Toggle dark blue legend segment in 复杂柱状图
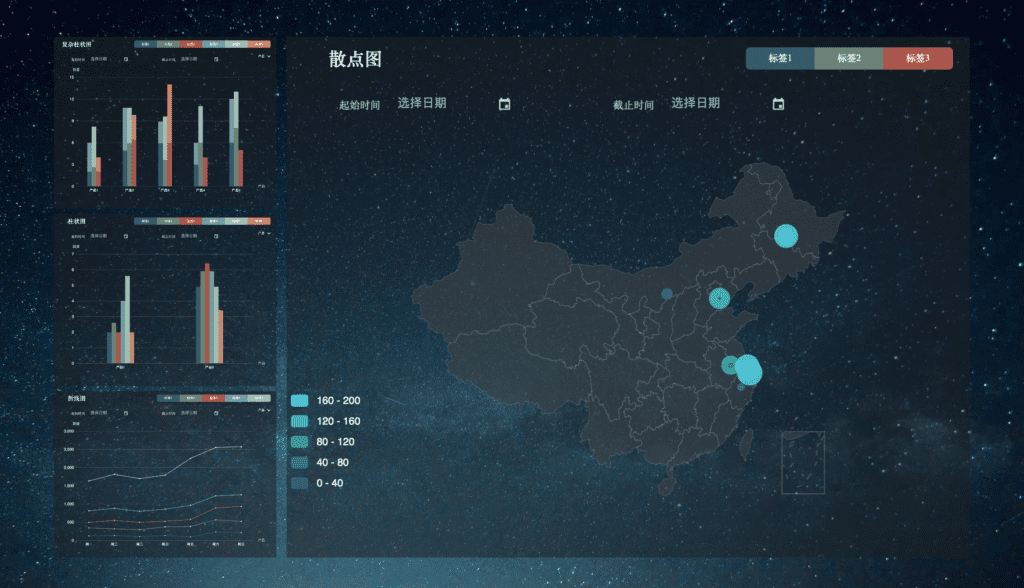The image size is (1024, 588). click(x=145, y=44)
